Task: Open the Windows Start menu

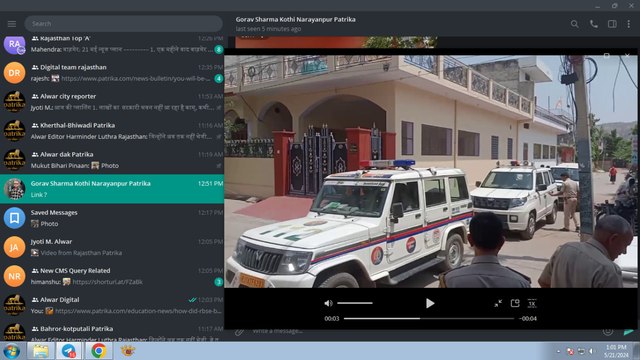Action: click(11, 351)
